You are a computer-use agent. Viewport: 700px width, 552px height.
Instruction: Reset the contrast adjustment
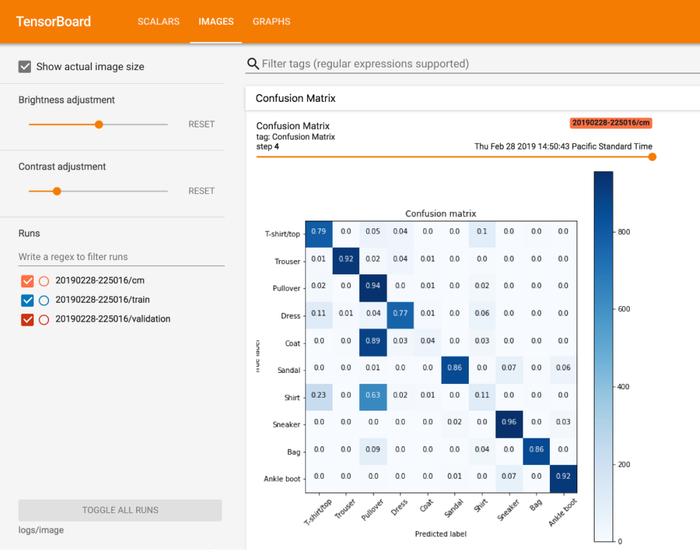click(x=201, y=191)
